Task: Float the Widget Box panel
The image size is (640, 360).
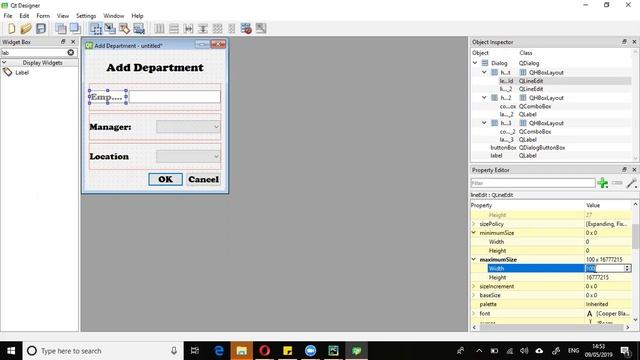Action: [63, 42]
